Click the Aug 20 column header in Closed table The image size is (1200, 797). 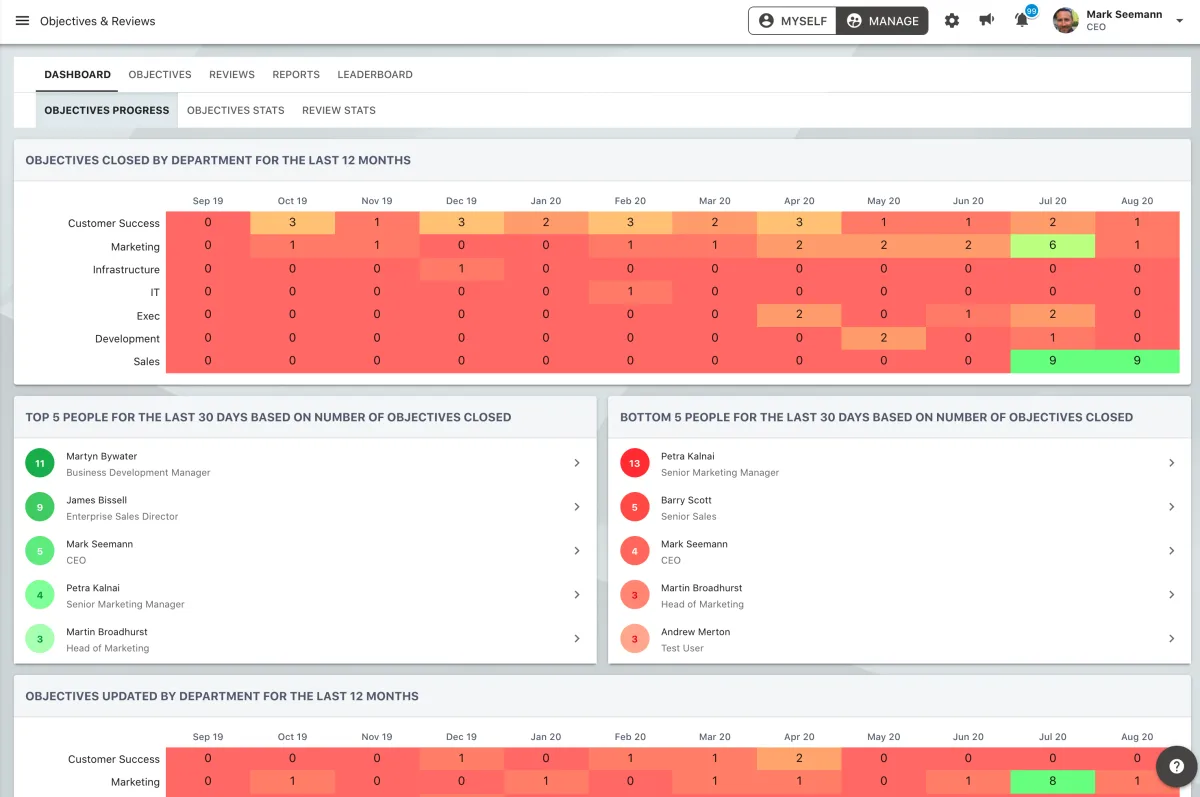1137,201
